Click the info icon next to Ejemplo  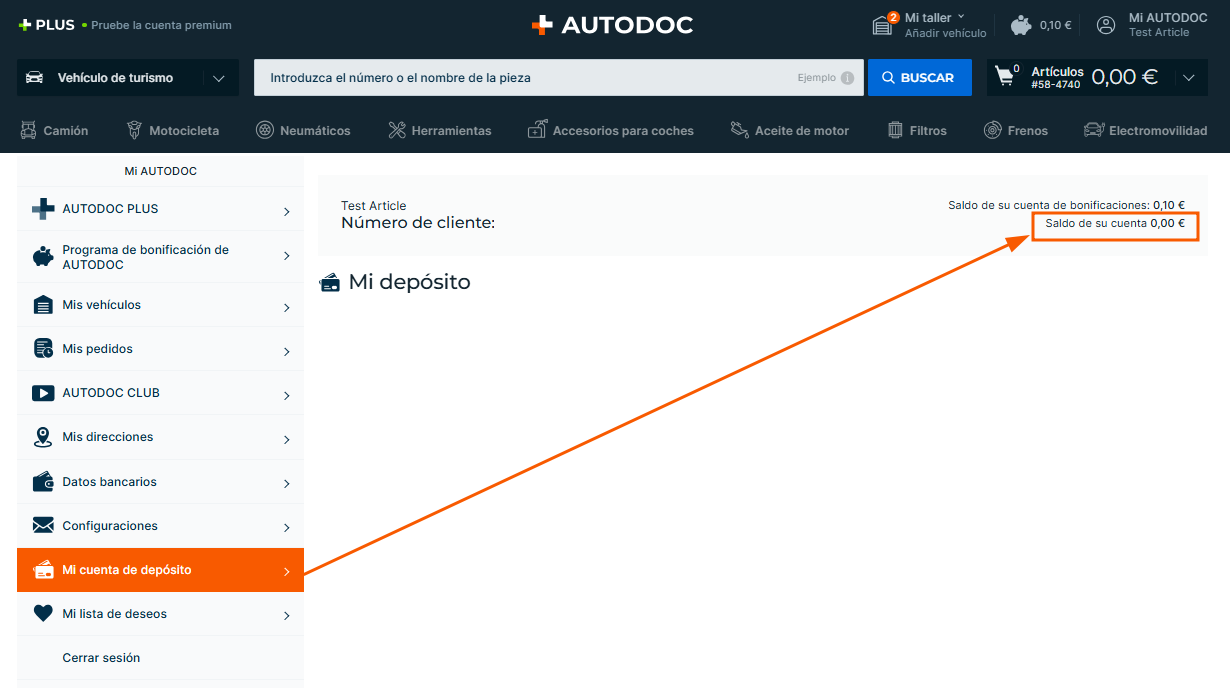coord(847,78)
